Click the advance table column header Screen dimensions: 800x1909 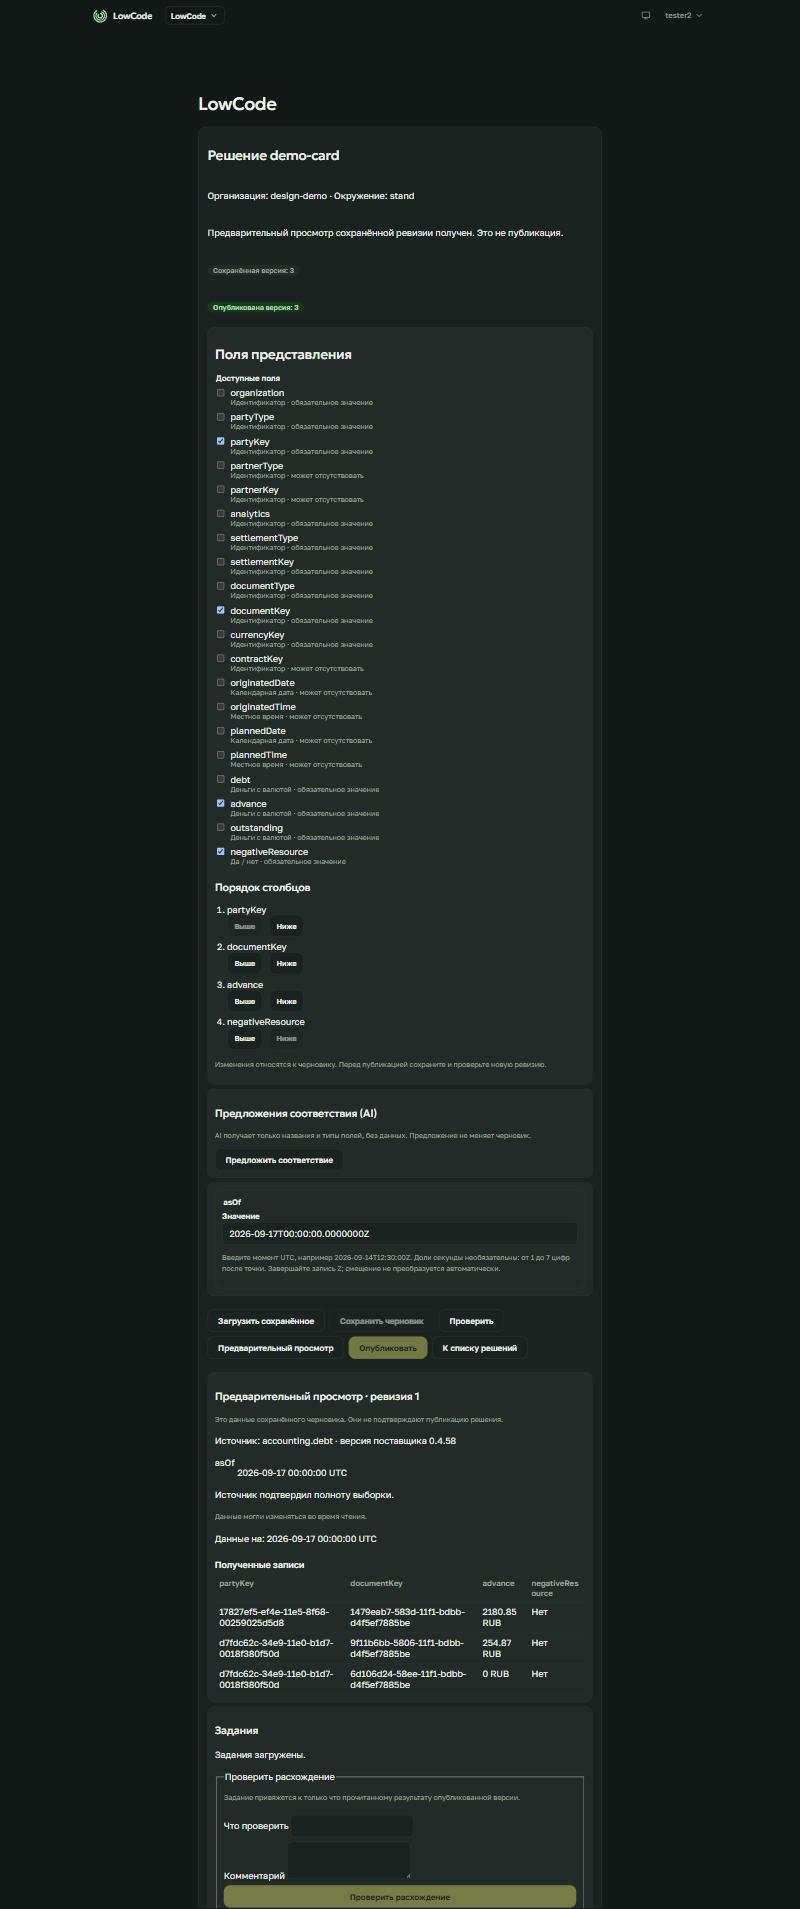point(498,1583)
